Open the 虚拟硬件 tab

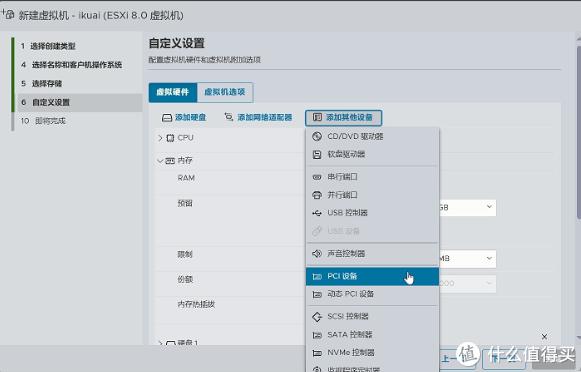tap(173, 92)
